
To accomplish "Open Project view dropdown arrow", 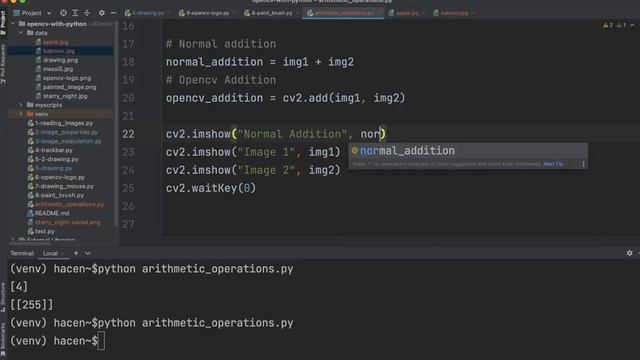I will [x=49, y=13].
